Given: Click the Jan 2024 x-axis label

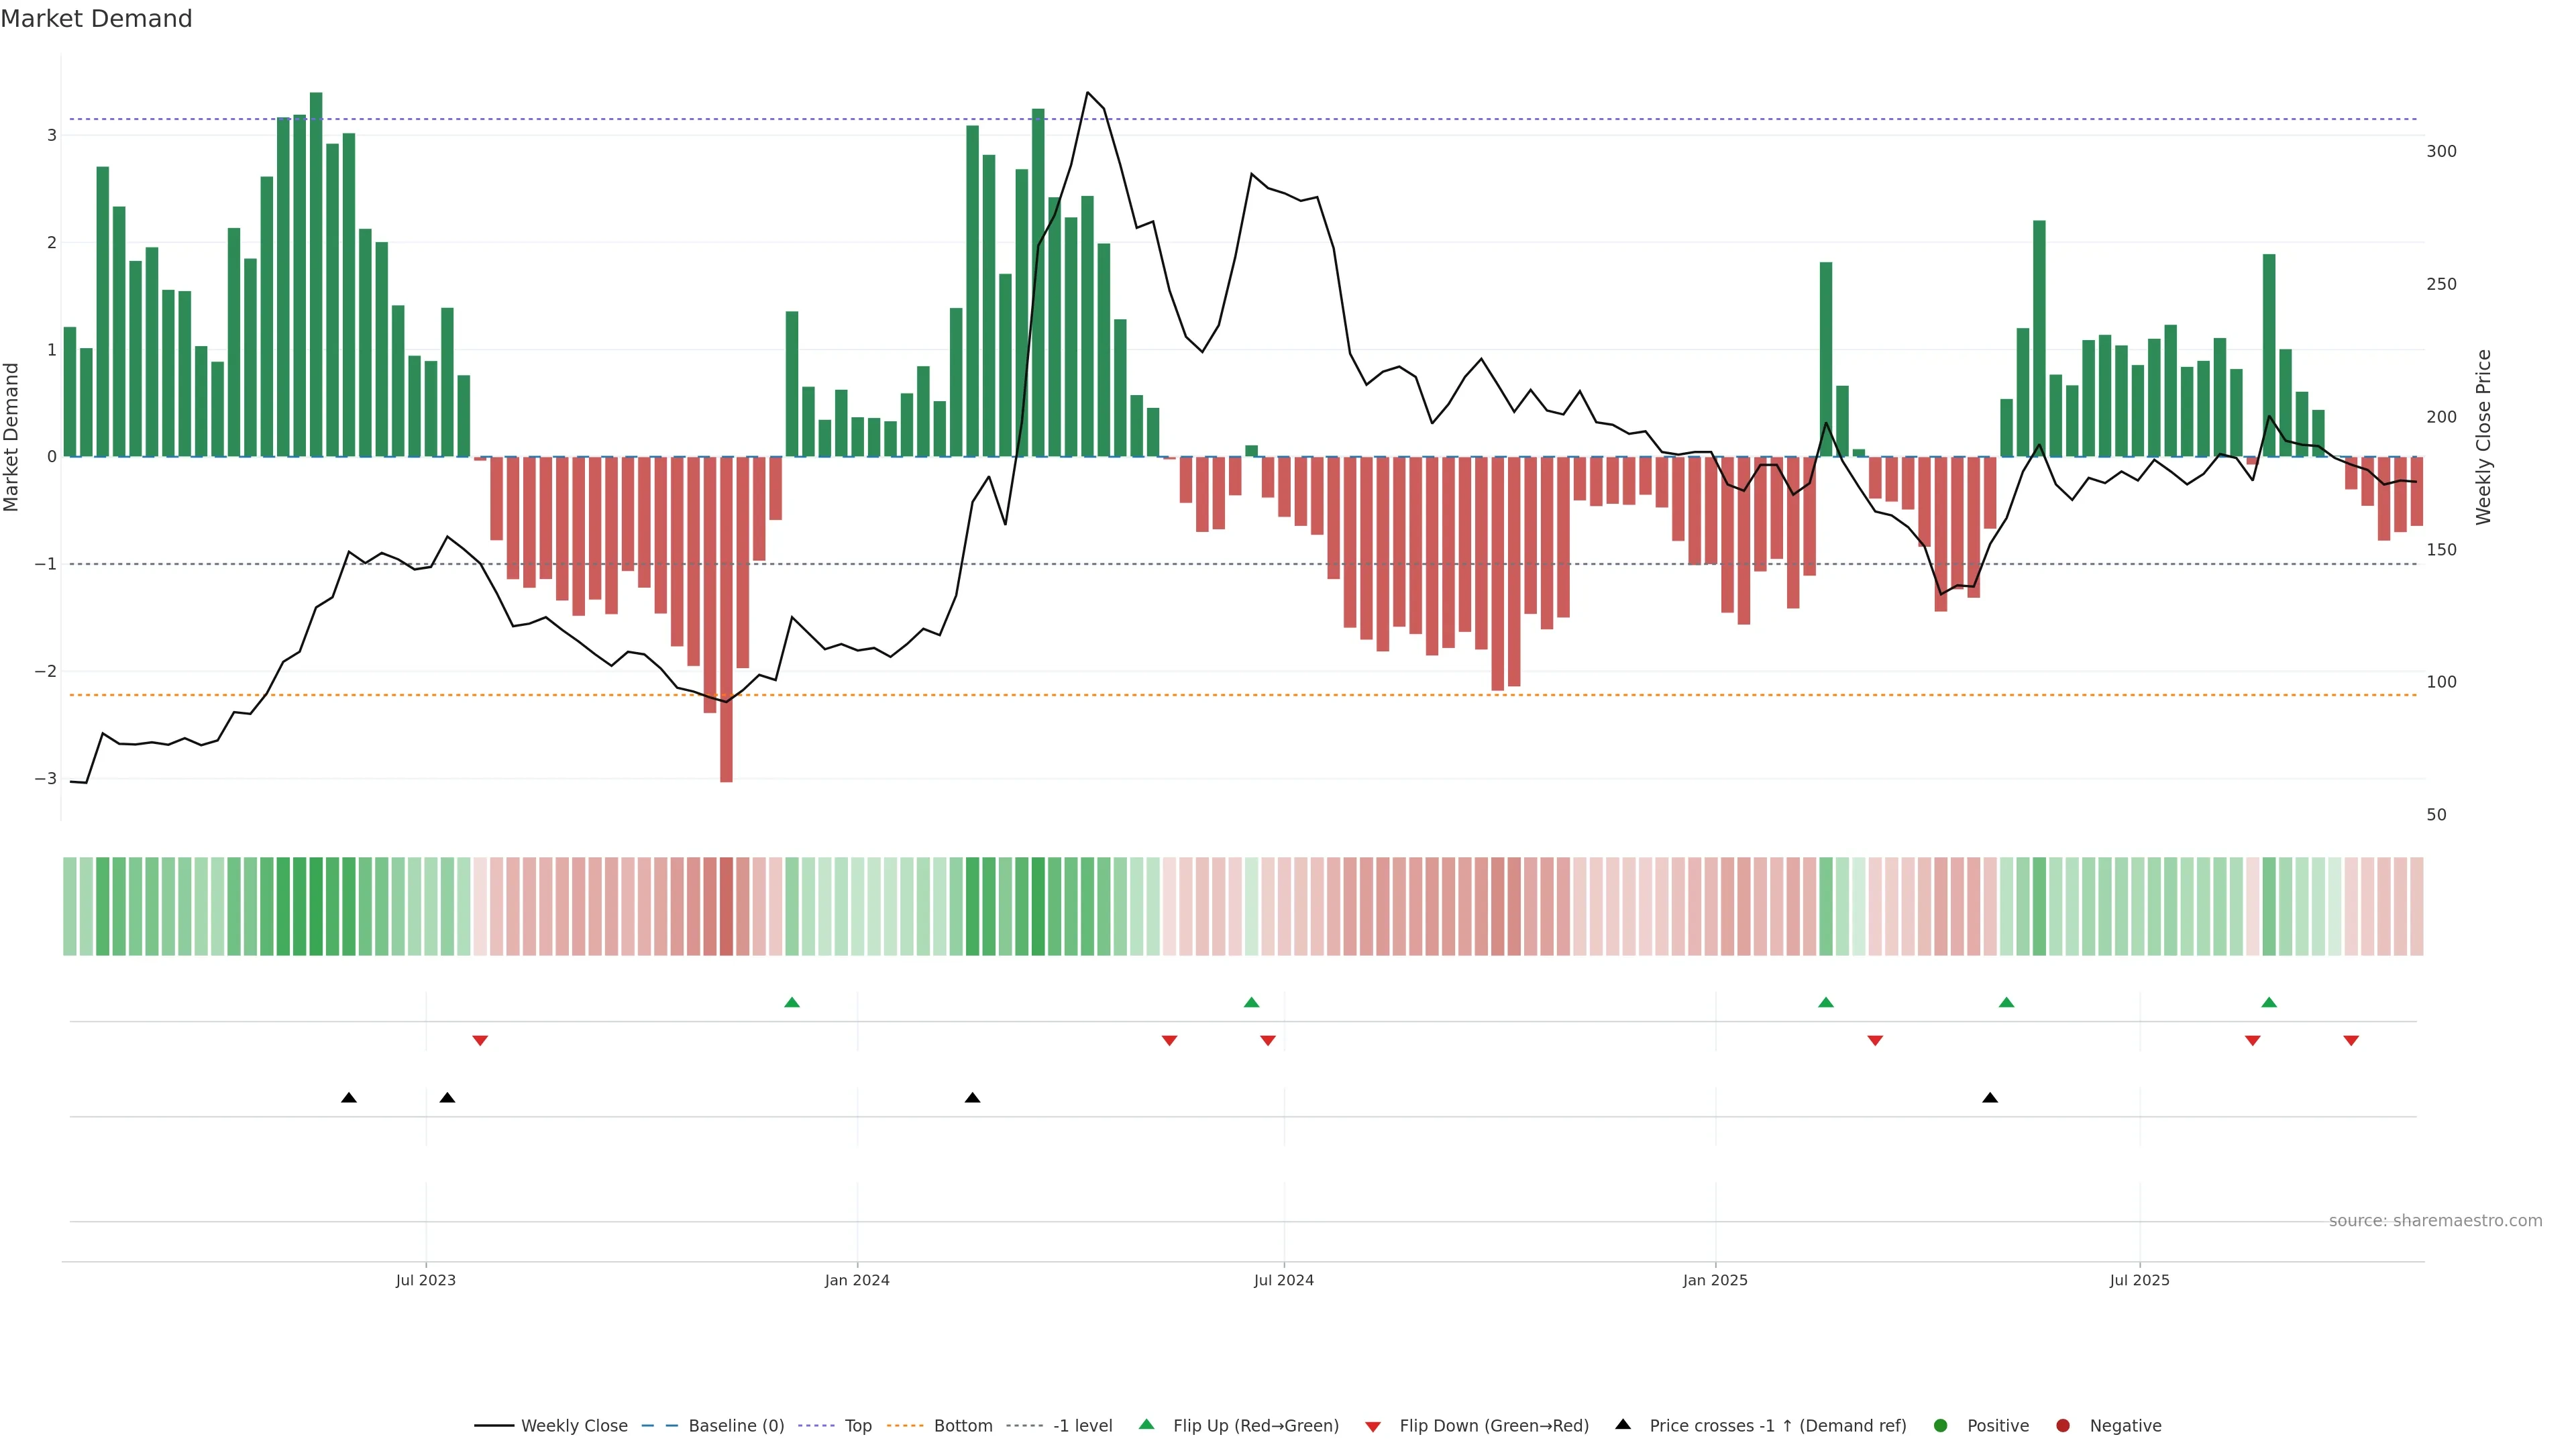Looking at the screenshot, I should point(857,1280).
